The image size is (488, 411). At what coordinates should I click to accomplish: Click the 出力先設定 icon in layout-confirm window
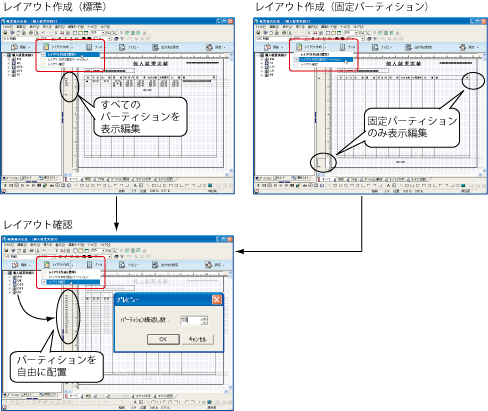[155, 265]
